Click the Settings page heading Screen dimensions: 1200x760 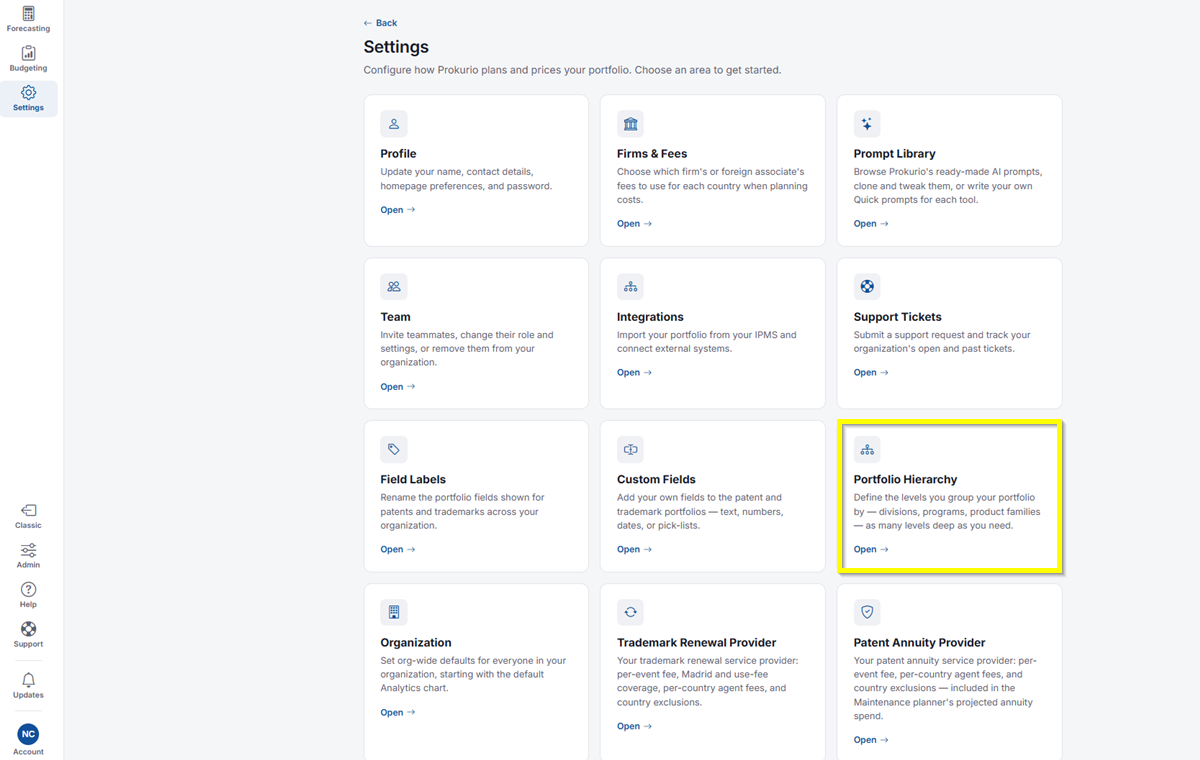click(396, 47)
